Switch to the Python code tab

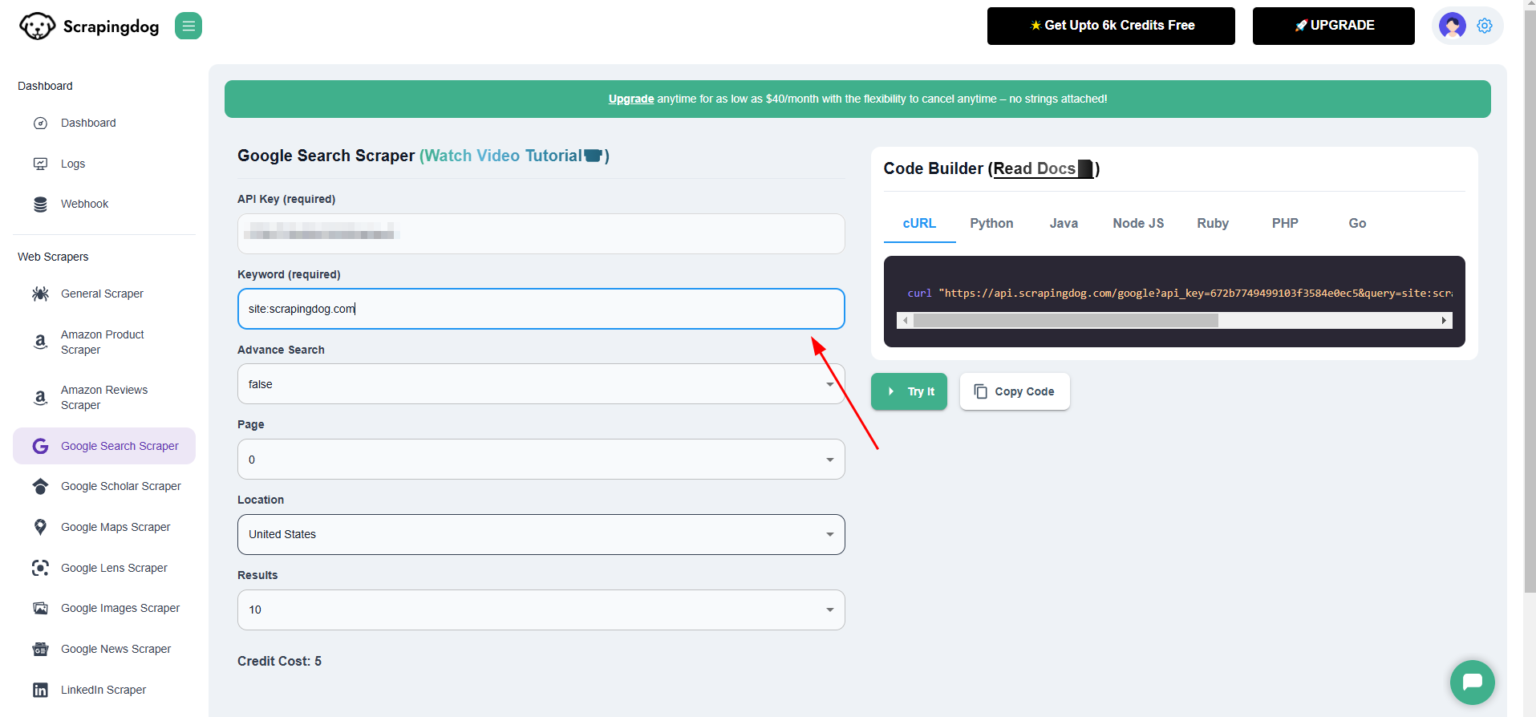click(x=991, y=223)
